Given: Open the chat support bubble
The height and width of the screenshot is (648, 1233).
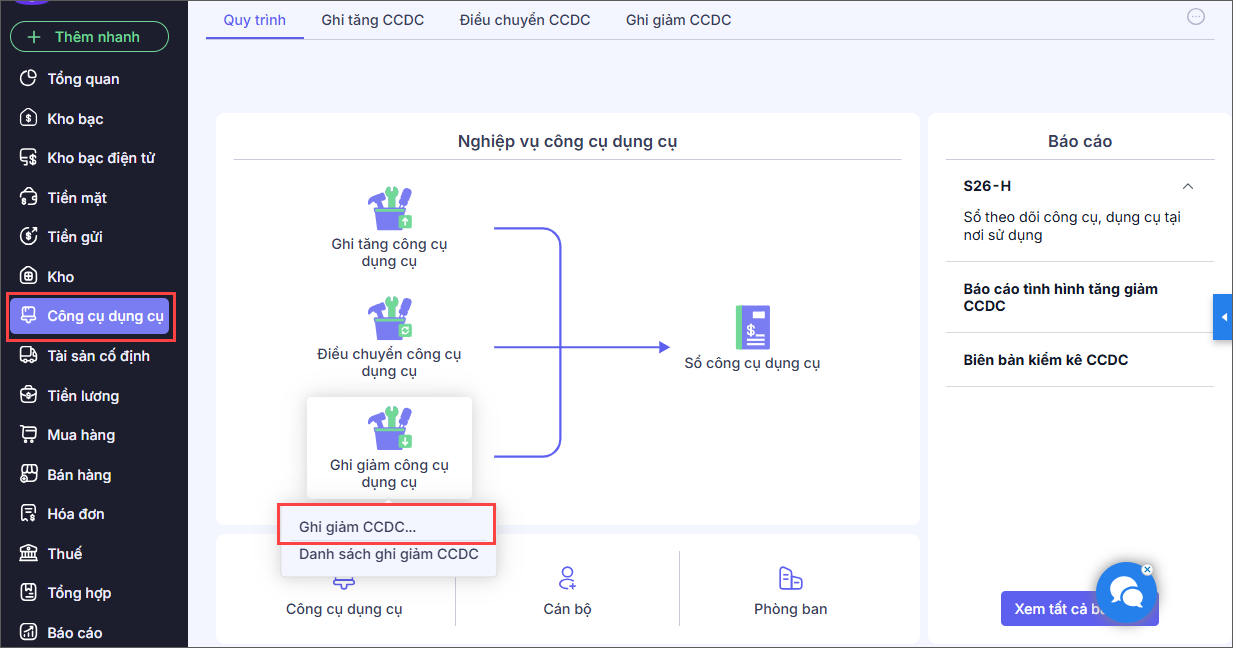Looking at the screenshot, I should (x=1126, y=594).
